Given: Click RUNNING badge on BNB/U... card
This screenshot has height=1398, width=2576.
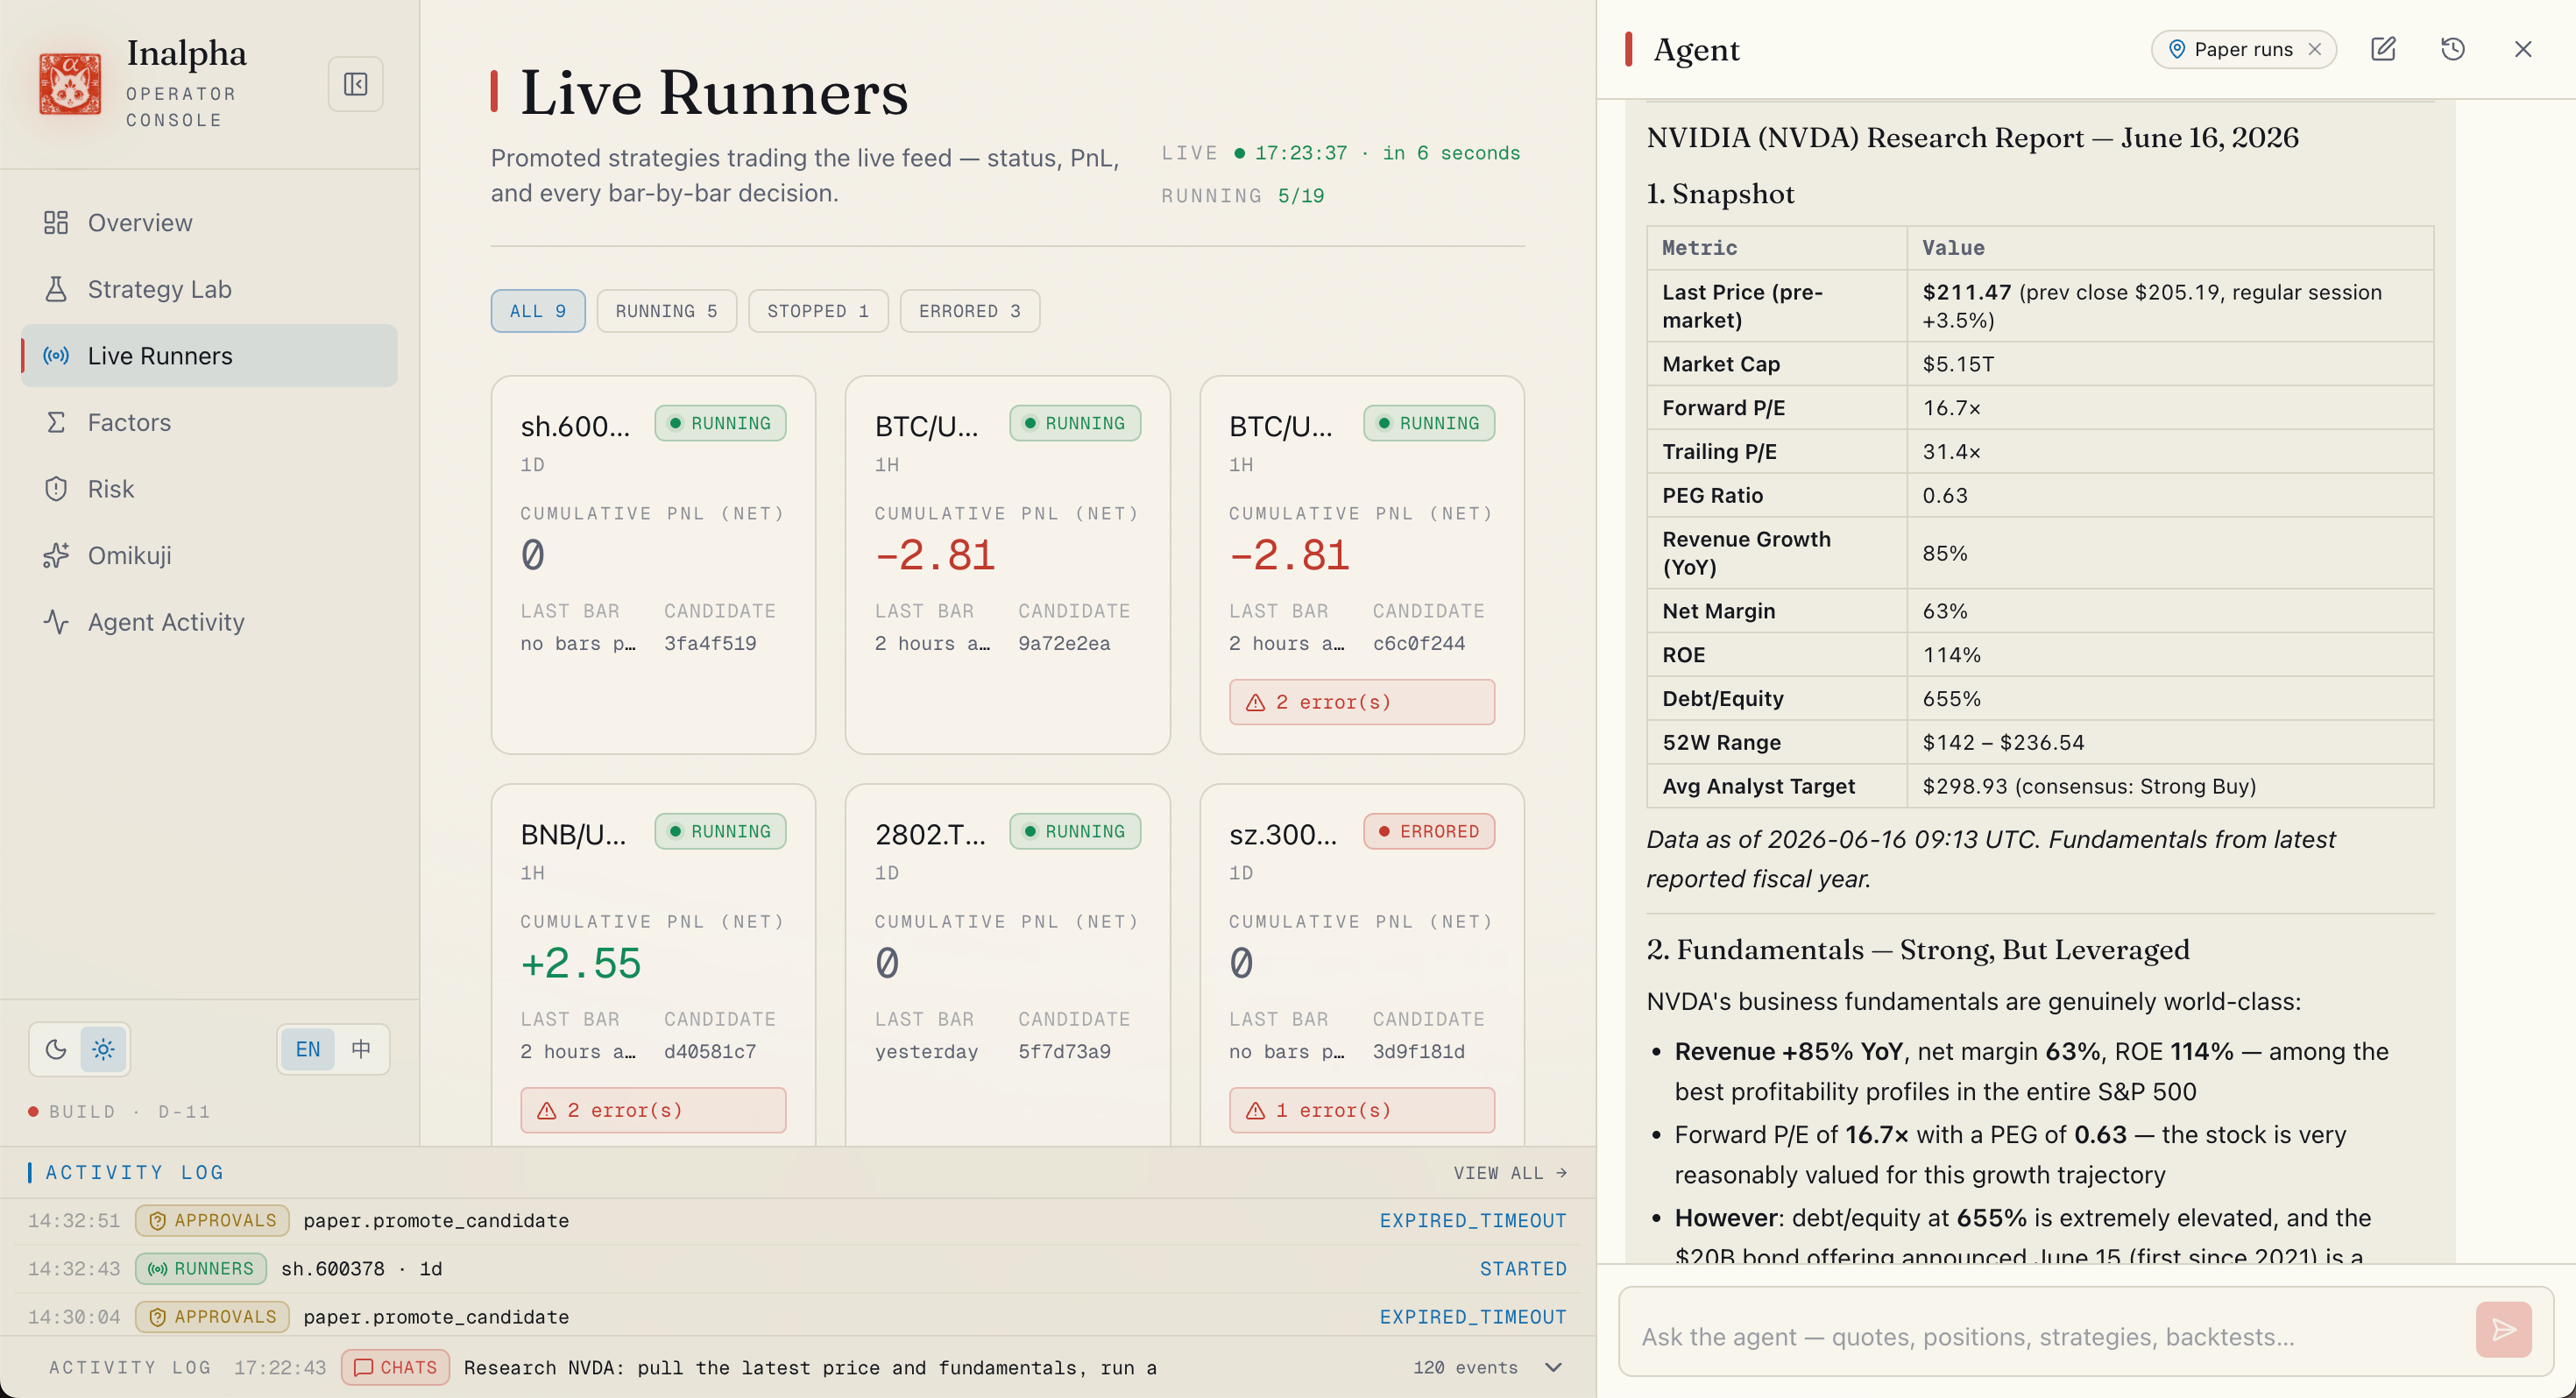Looking at the screenshot, I should tap(720, 831).
